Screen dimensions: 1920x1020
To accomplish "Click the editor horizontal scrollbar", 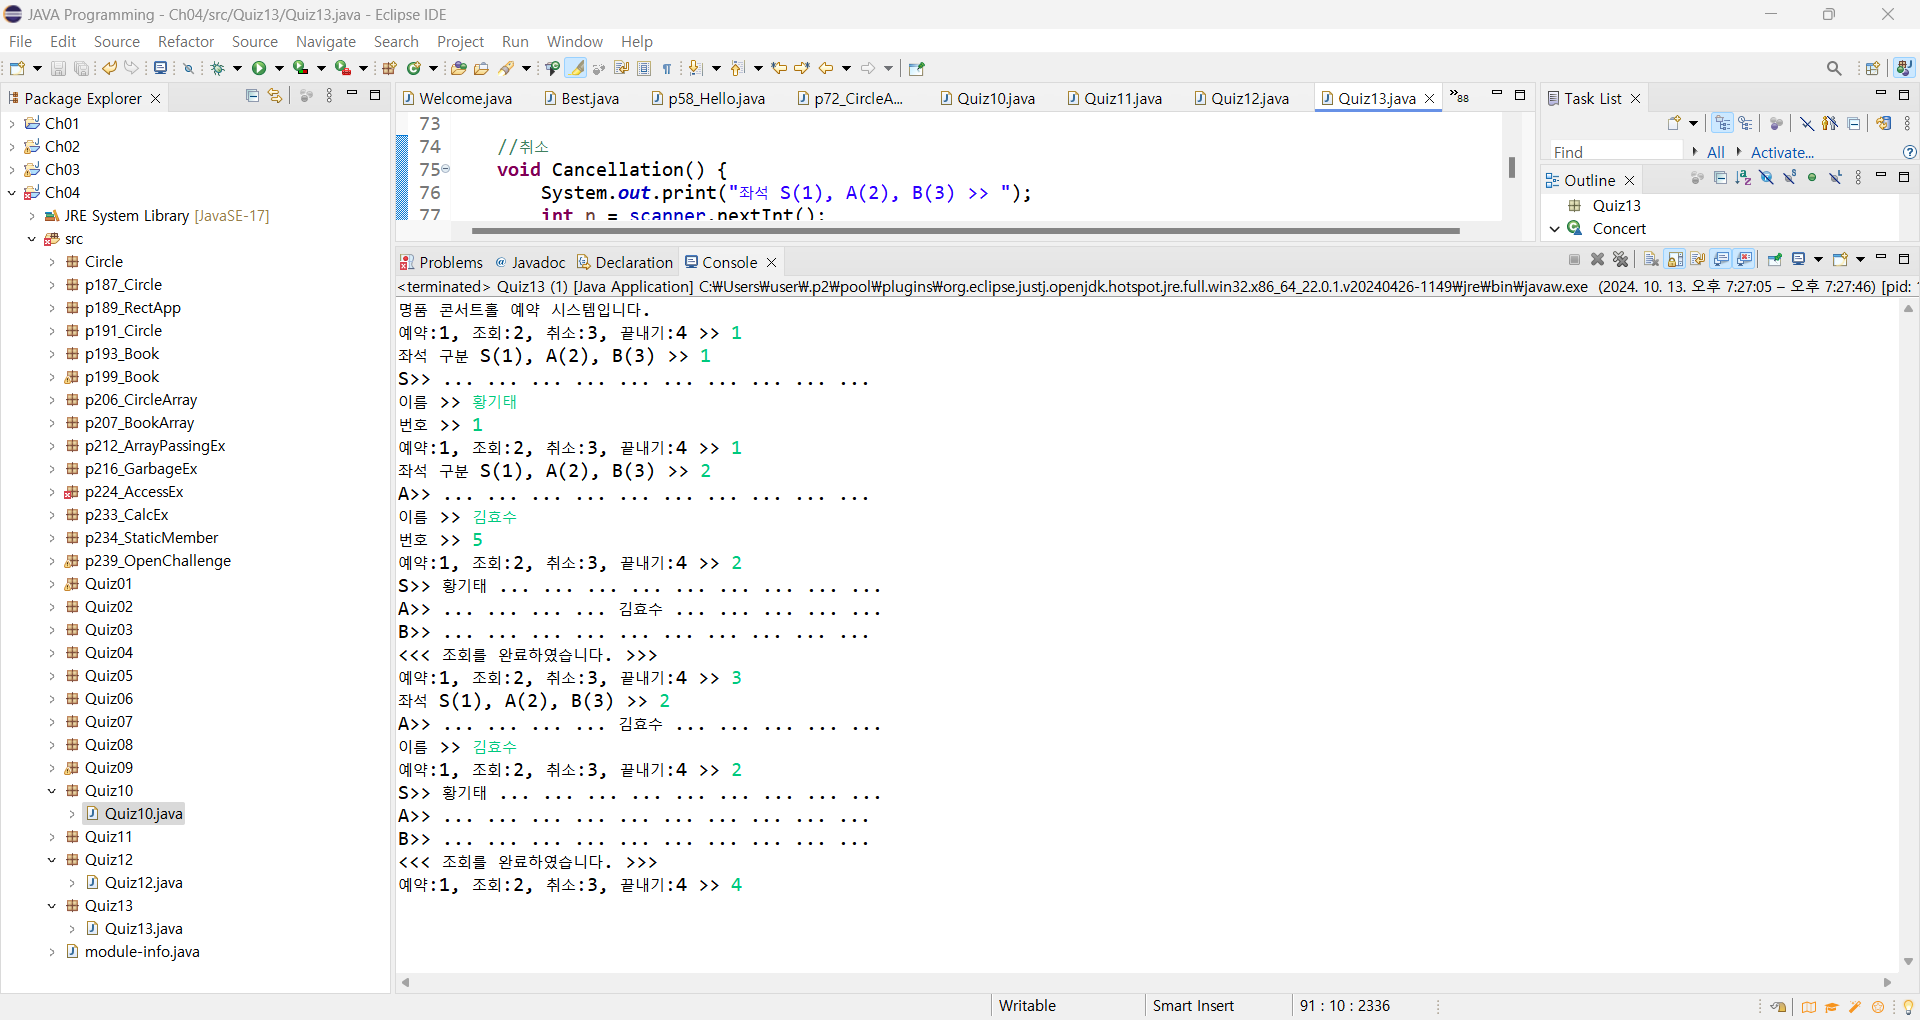I will [x=965, y=230].
